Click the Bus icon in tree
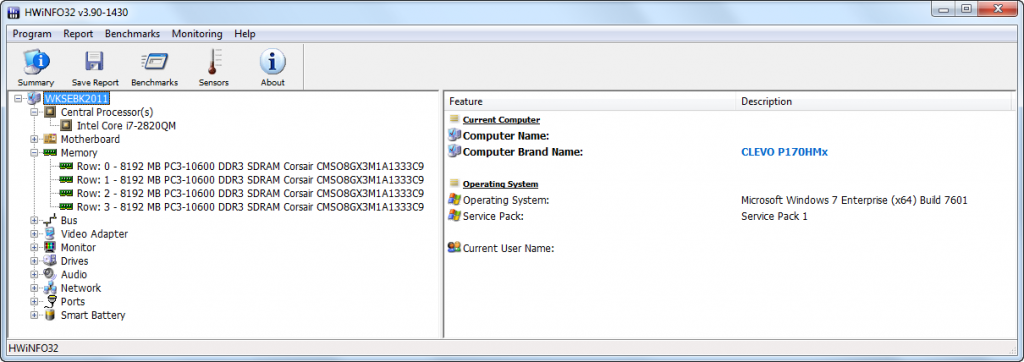 [50, 221]
